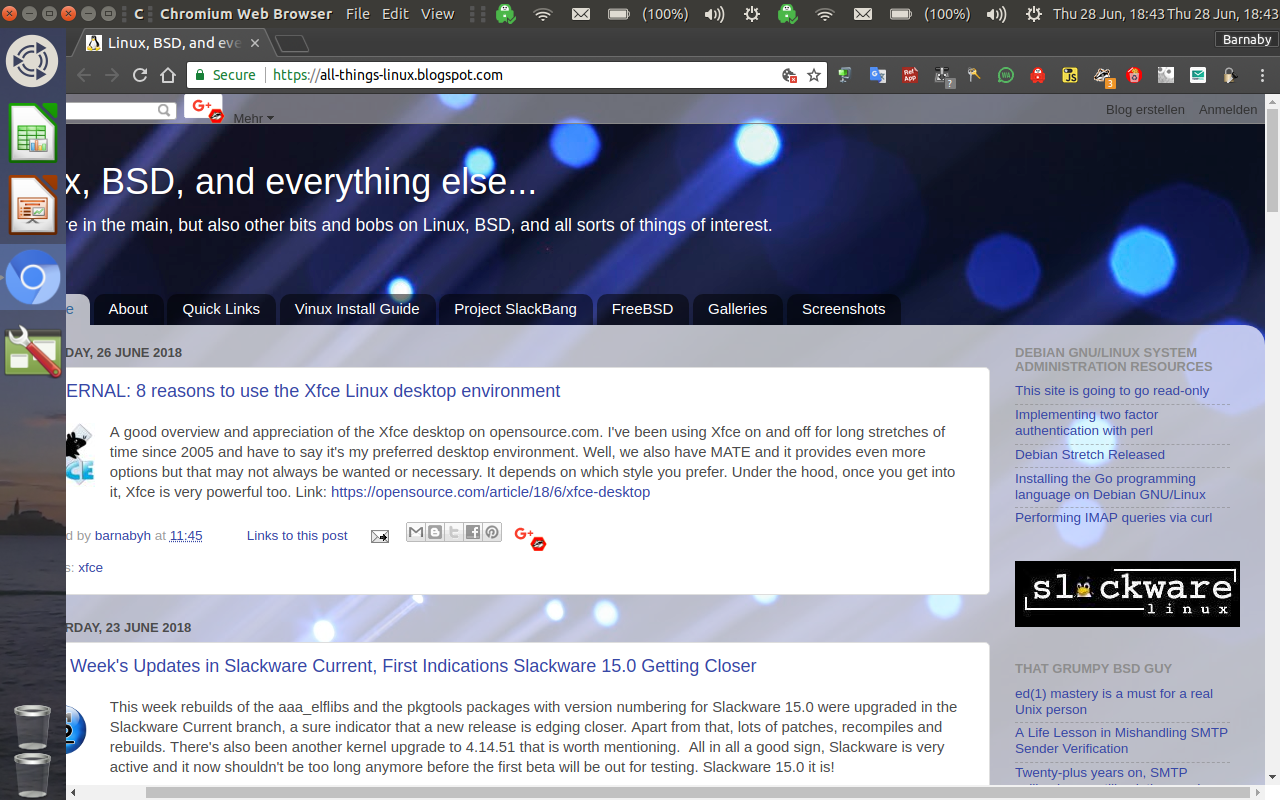
Task: Click the RefApp extension icon
Action: (910, 75)
